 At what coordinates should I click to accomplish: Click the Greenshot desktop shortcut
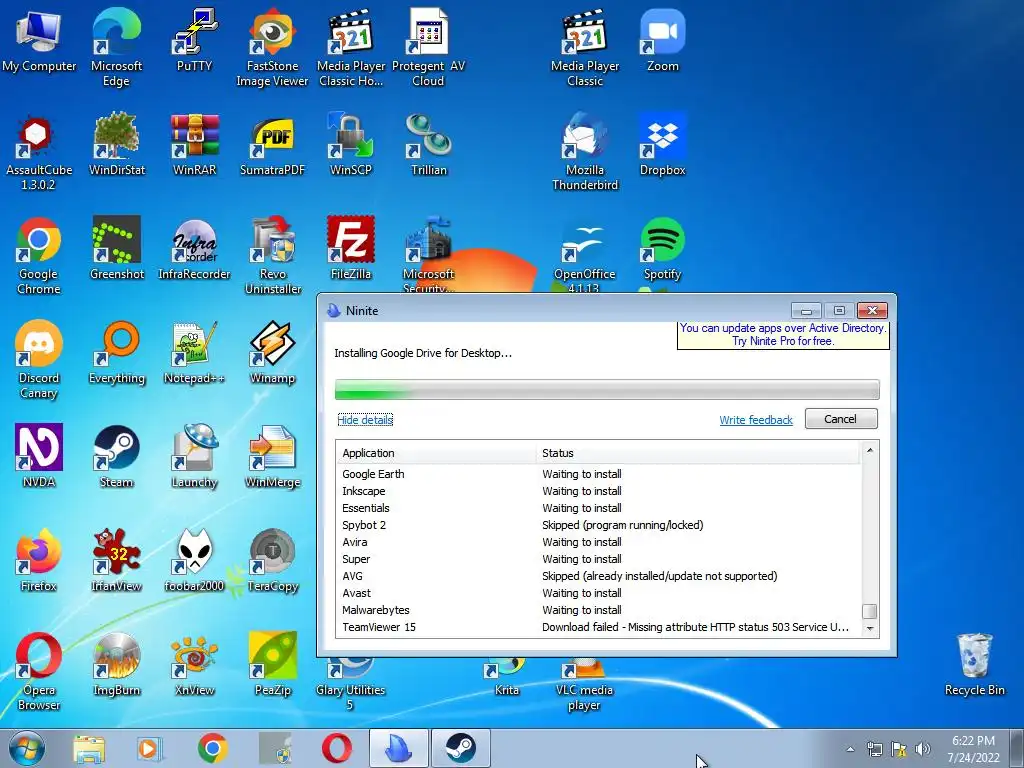coord(116,248)
